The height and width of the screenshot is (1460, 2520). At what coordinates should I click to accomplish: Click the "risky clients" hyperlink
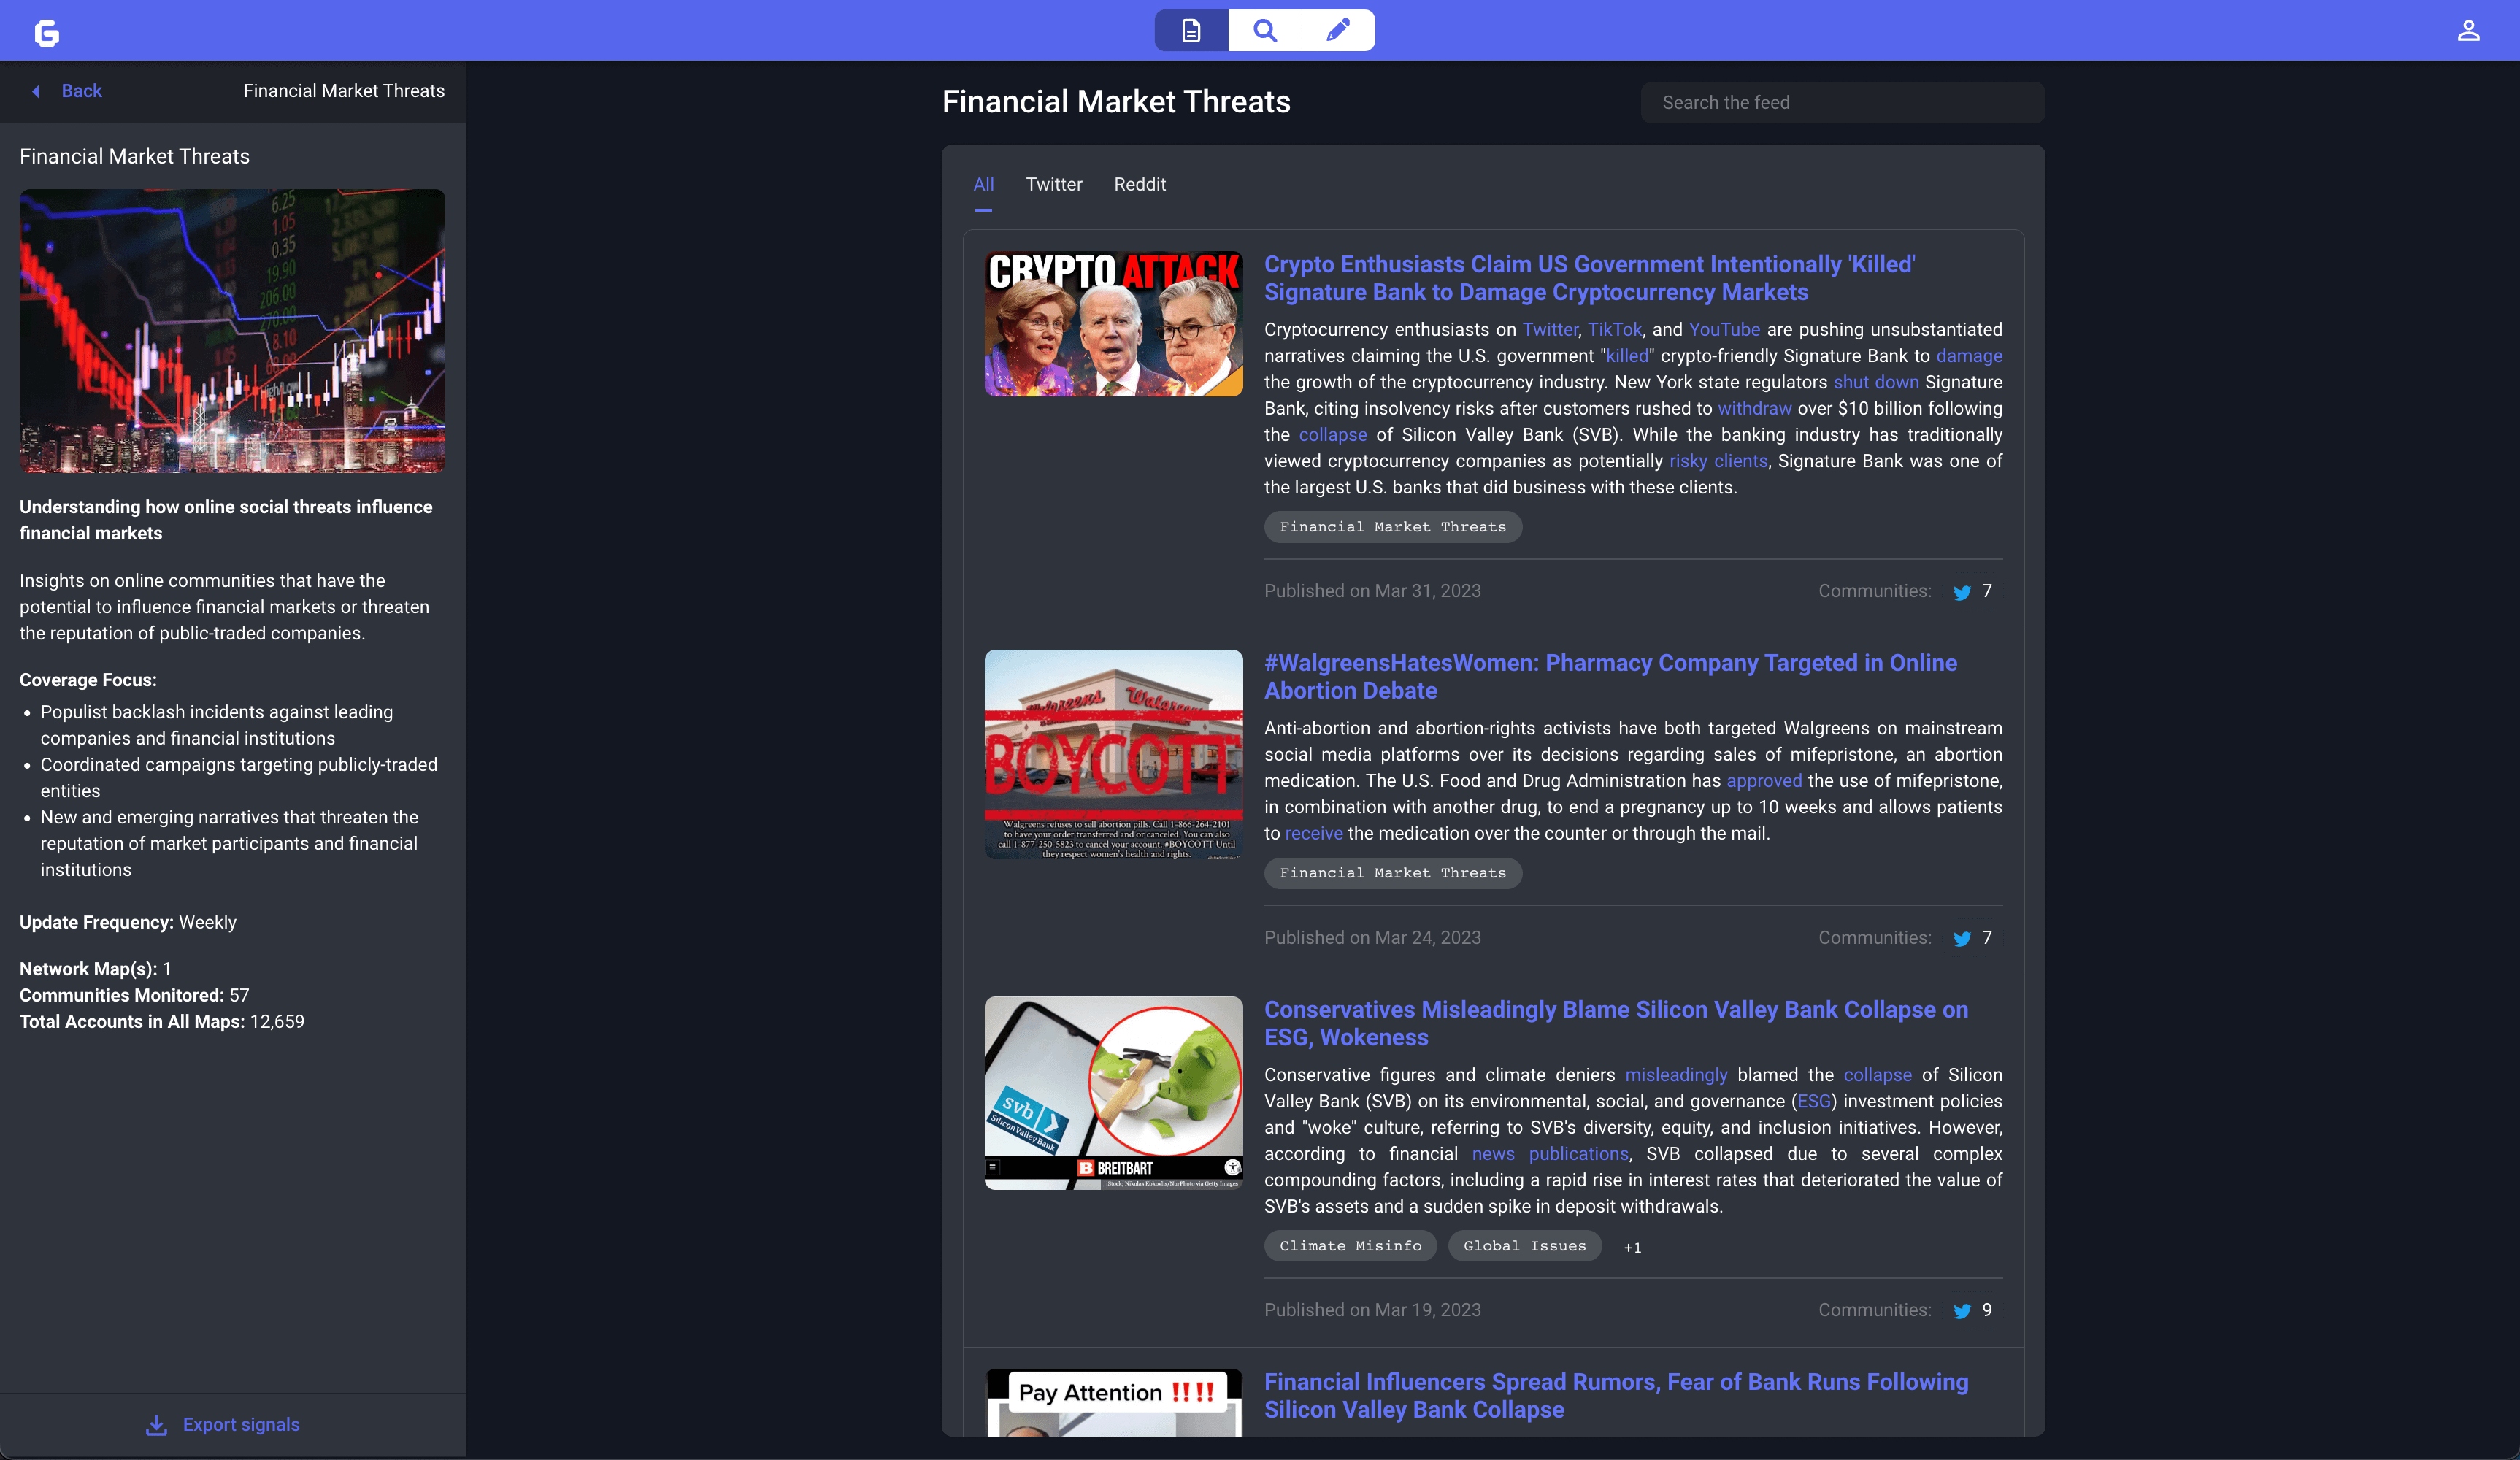pyautogui.click(x=1718, y=461)
